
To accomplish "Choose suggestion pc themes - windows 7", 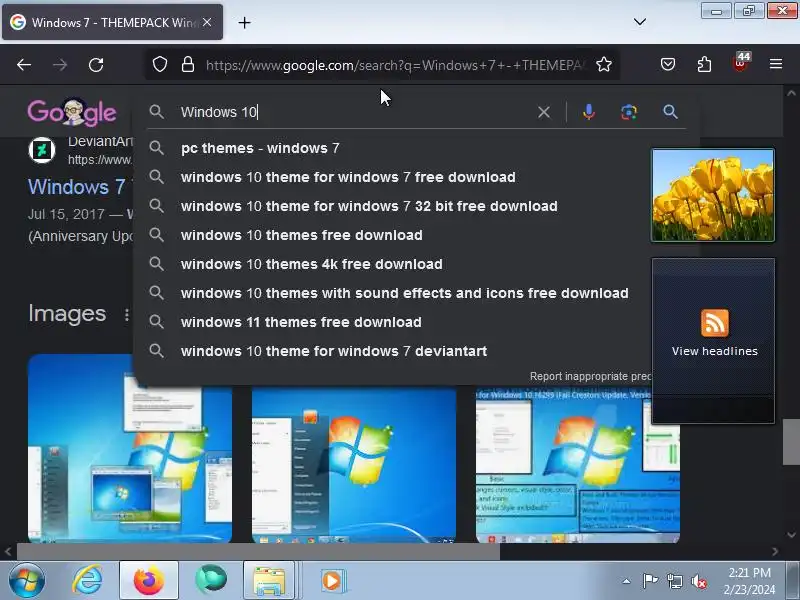I will [x=260, y=148].
